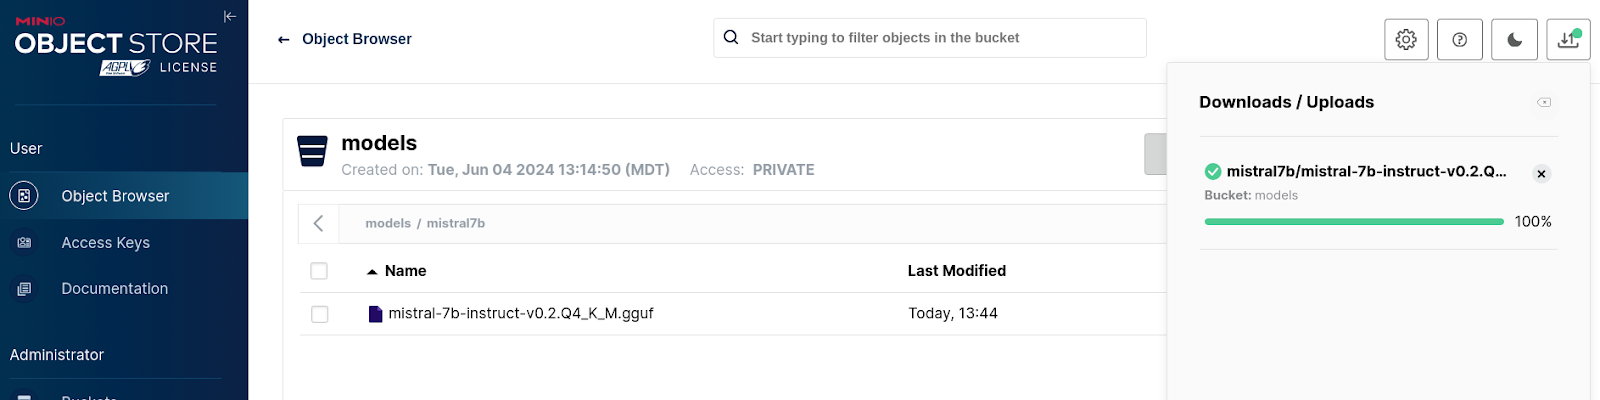Toggle the downloads/uploads panel icon
1600x400 pixels.
[1568, 40]
